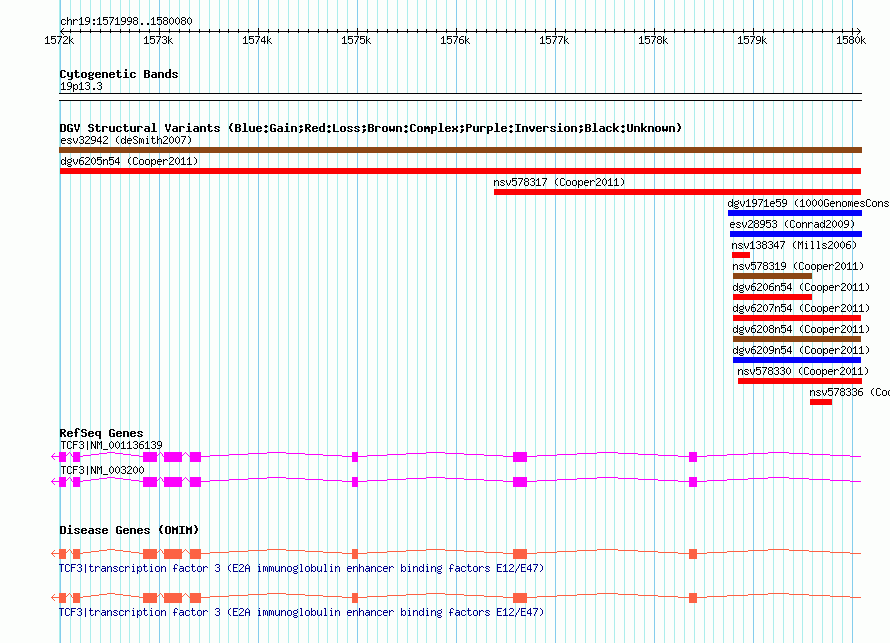Click the Cytogenetic Bands track title

pos(119,74)
